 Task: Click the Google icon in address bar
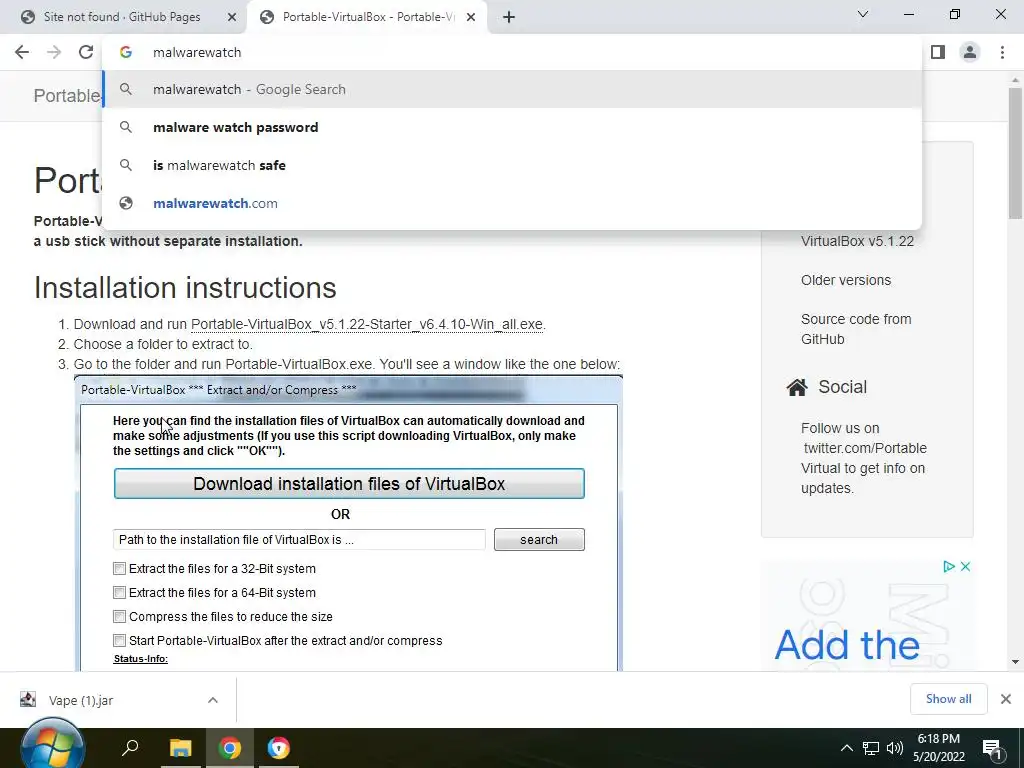click(x=126, y=52)
